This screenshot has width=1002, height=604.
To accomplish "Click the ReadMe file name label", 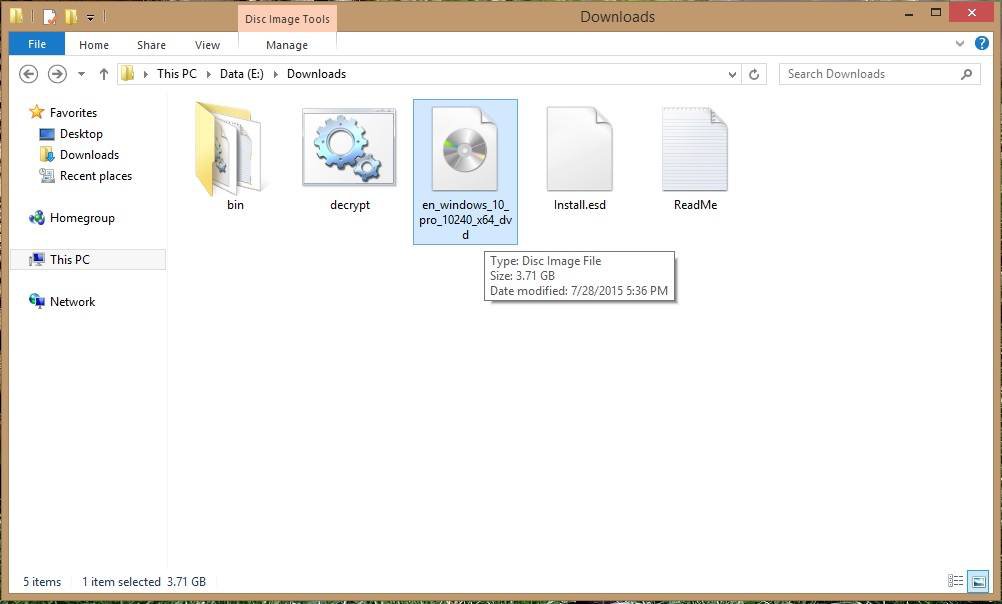I will pyautogui.click(x=695, y=205).
